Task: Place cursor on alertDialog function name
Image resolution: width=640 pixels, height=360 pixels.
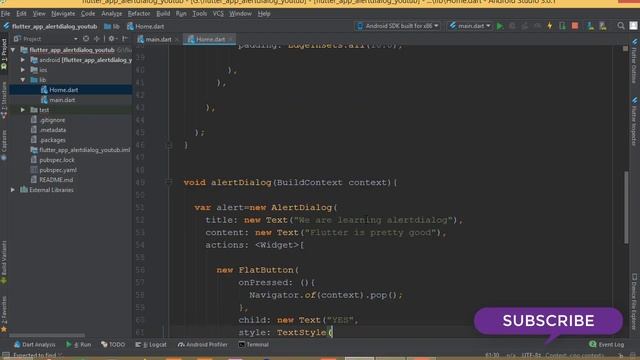Action: click(x=241, y=182)
